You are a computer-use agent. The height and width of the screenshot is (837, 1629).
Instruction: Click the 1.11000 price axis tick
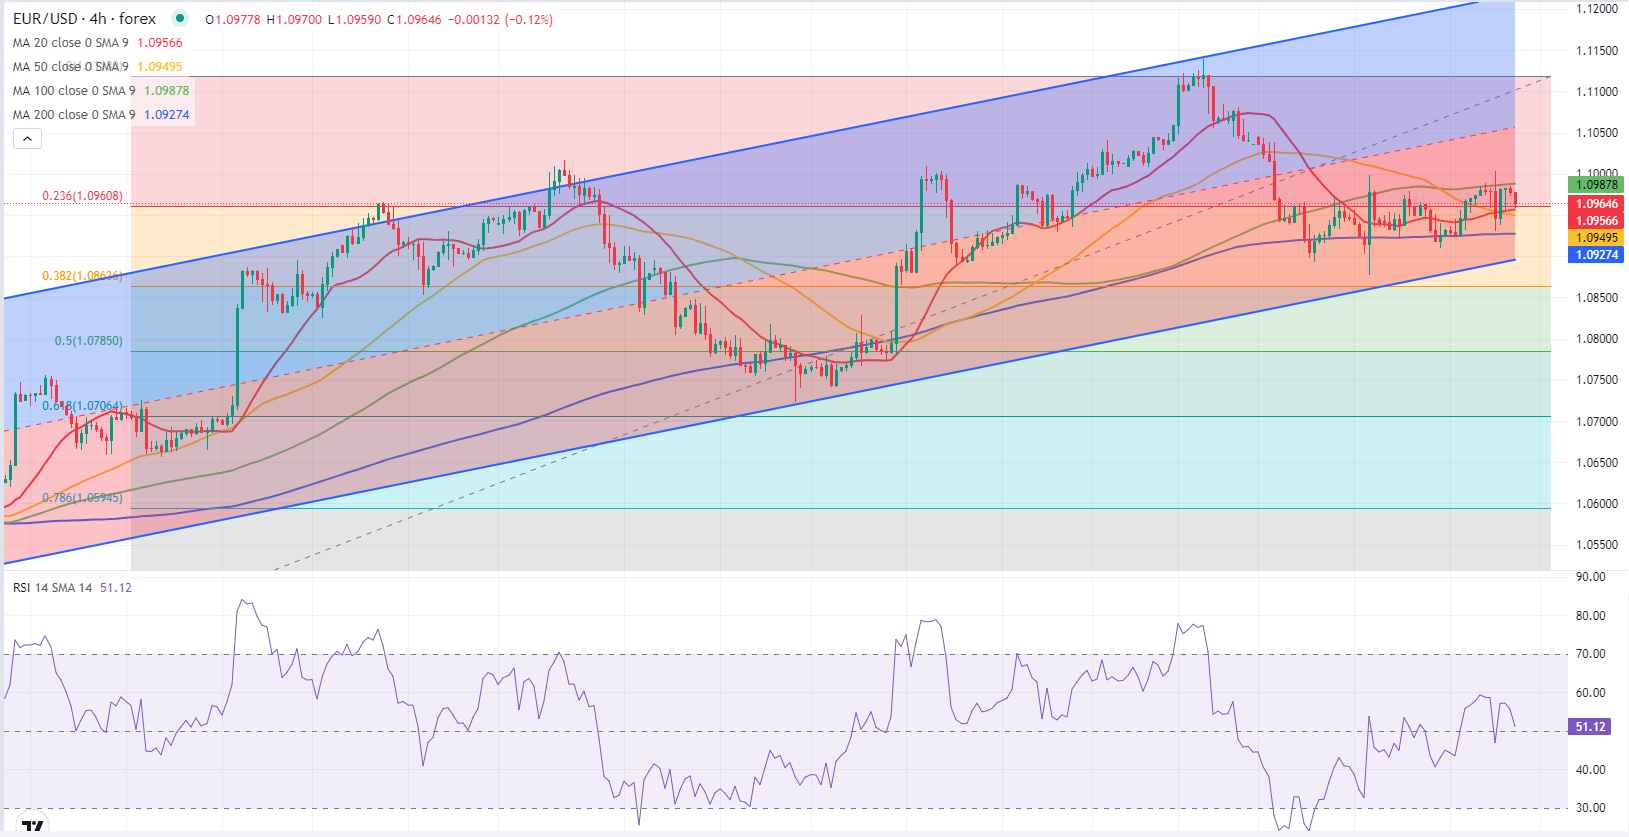click(x=1596, y=92)
